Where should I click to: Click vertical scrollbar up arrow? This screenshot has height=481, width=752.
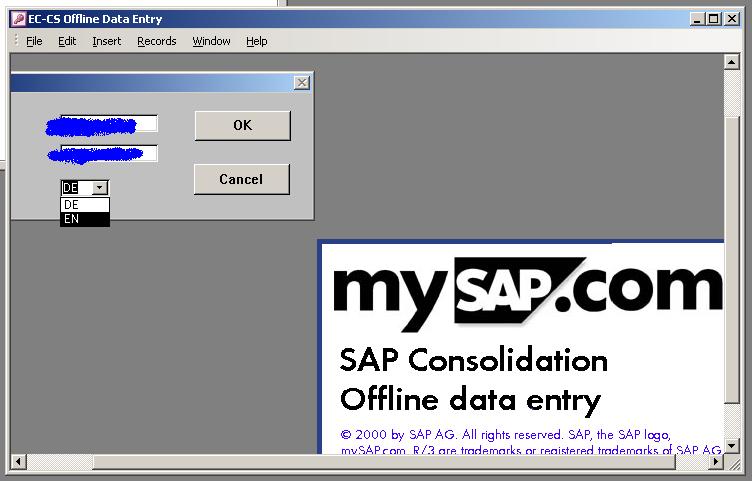731,62
